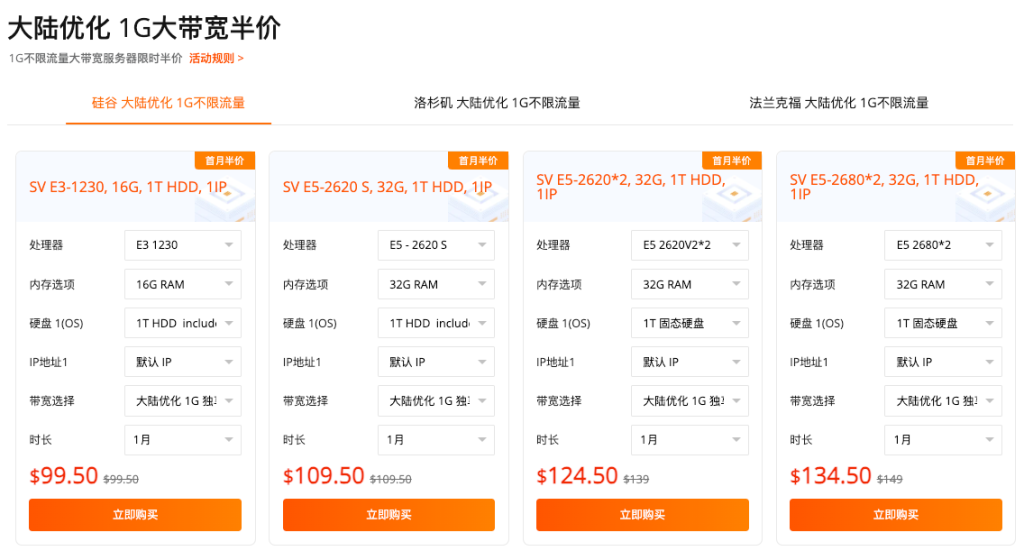This screenshot has width=1024, height=551.
Task: Expand the 16G RAM memory dropdown
Action: pyautogui.click(x=182, y=284)
